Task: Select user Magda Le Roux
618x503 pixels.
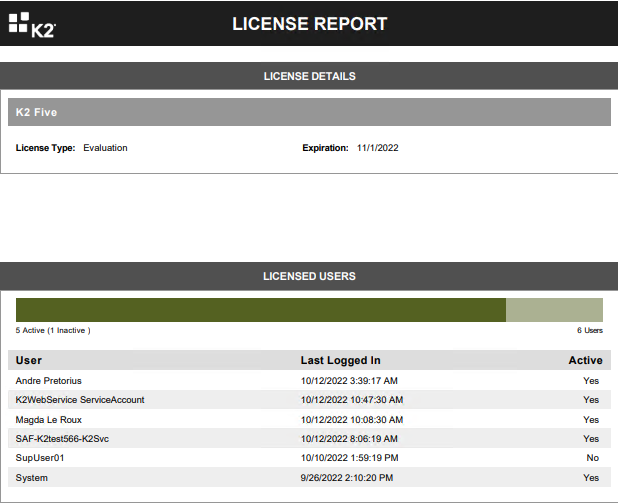Action: pos(48,420)
